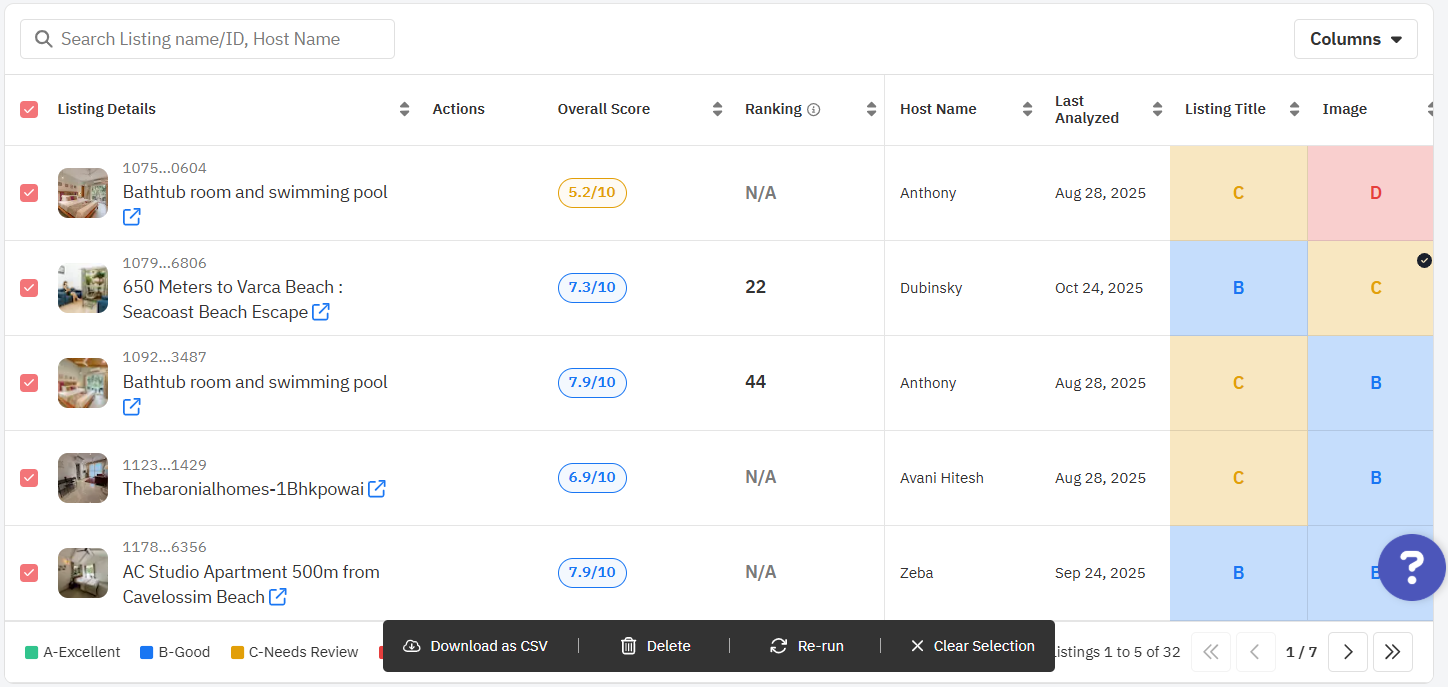Click Clear Selection button
1448x687 pixels.
[972, 646]
